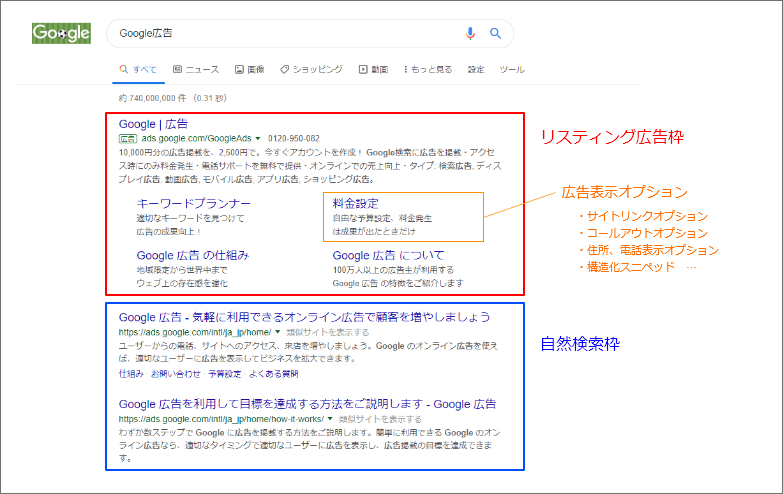Click the green 広告 ad badge

coord(128,138)
